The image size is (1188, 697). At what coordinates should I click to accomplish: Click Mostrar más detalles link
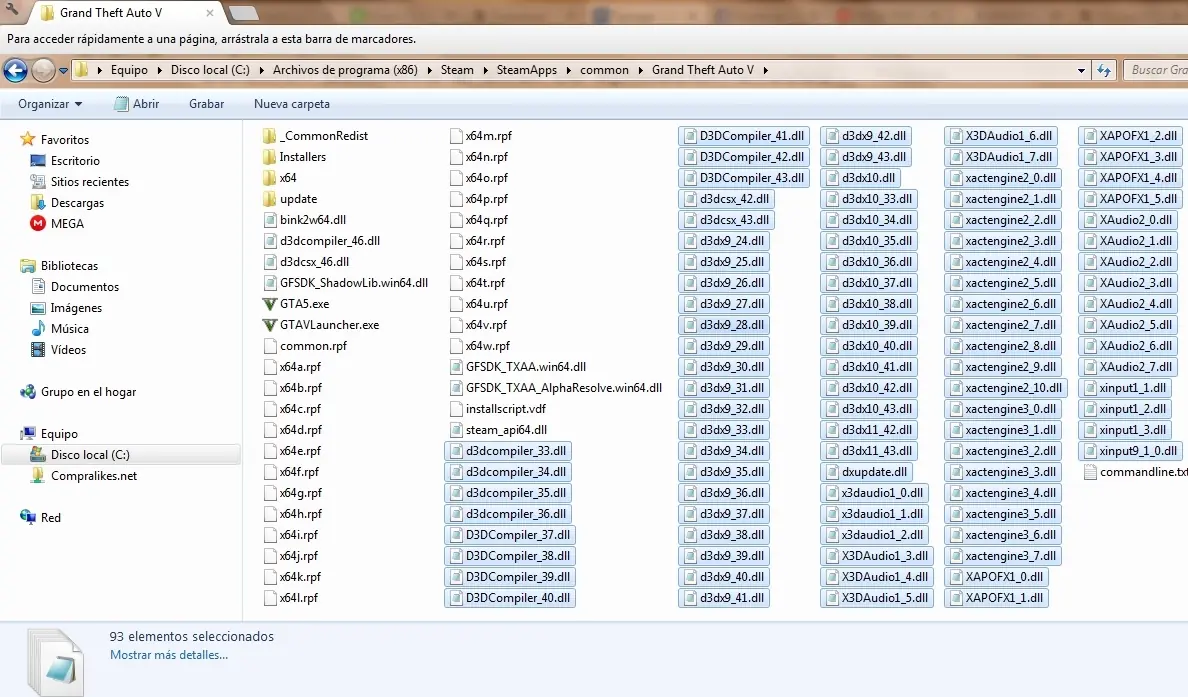pos(169,655)
